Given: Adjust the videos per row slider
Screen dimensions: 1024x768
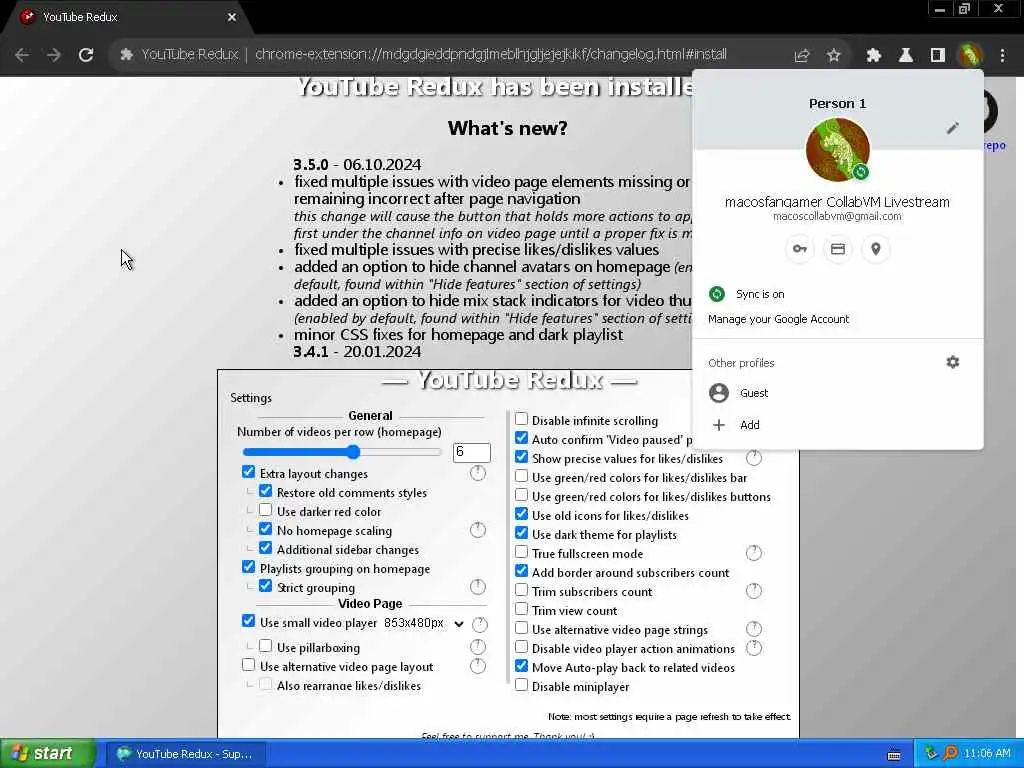Looking at the screenshot, I should (x=342, y=452).
